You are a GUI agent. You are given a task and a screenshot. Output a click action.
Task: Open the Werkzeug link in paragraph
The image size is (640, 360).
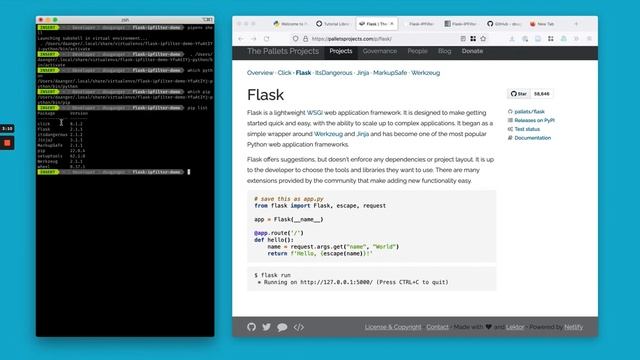328,134
